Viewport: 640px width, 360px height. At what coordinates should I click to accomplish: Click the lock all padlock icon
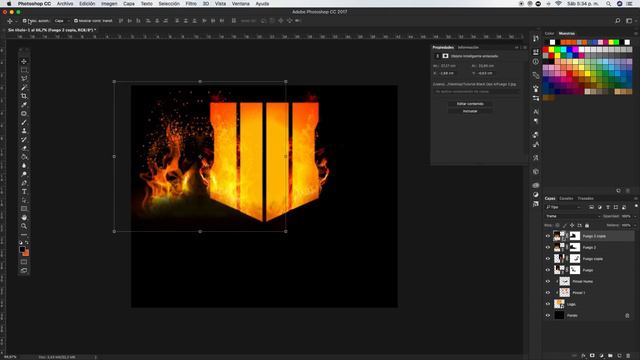tap(587, 225)
